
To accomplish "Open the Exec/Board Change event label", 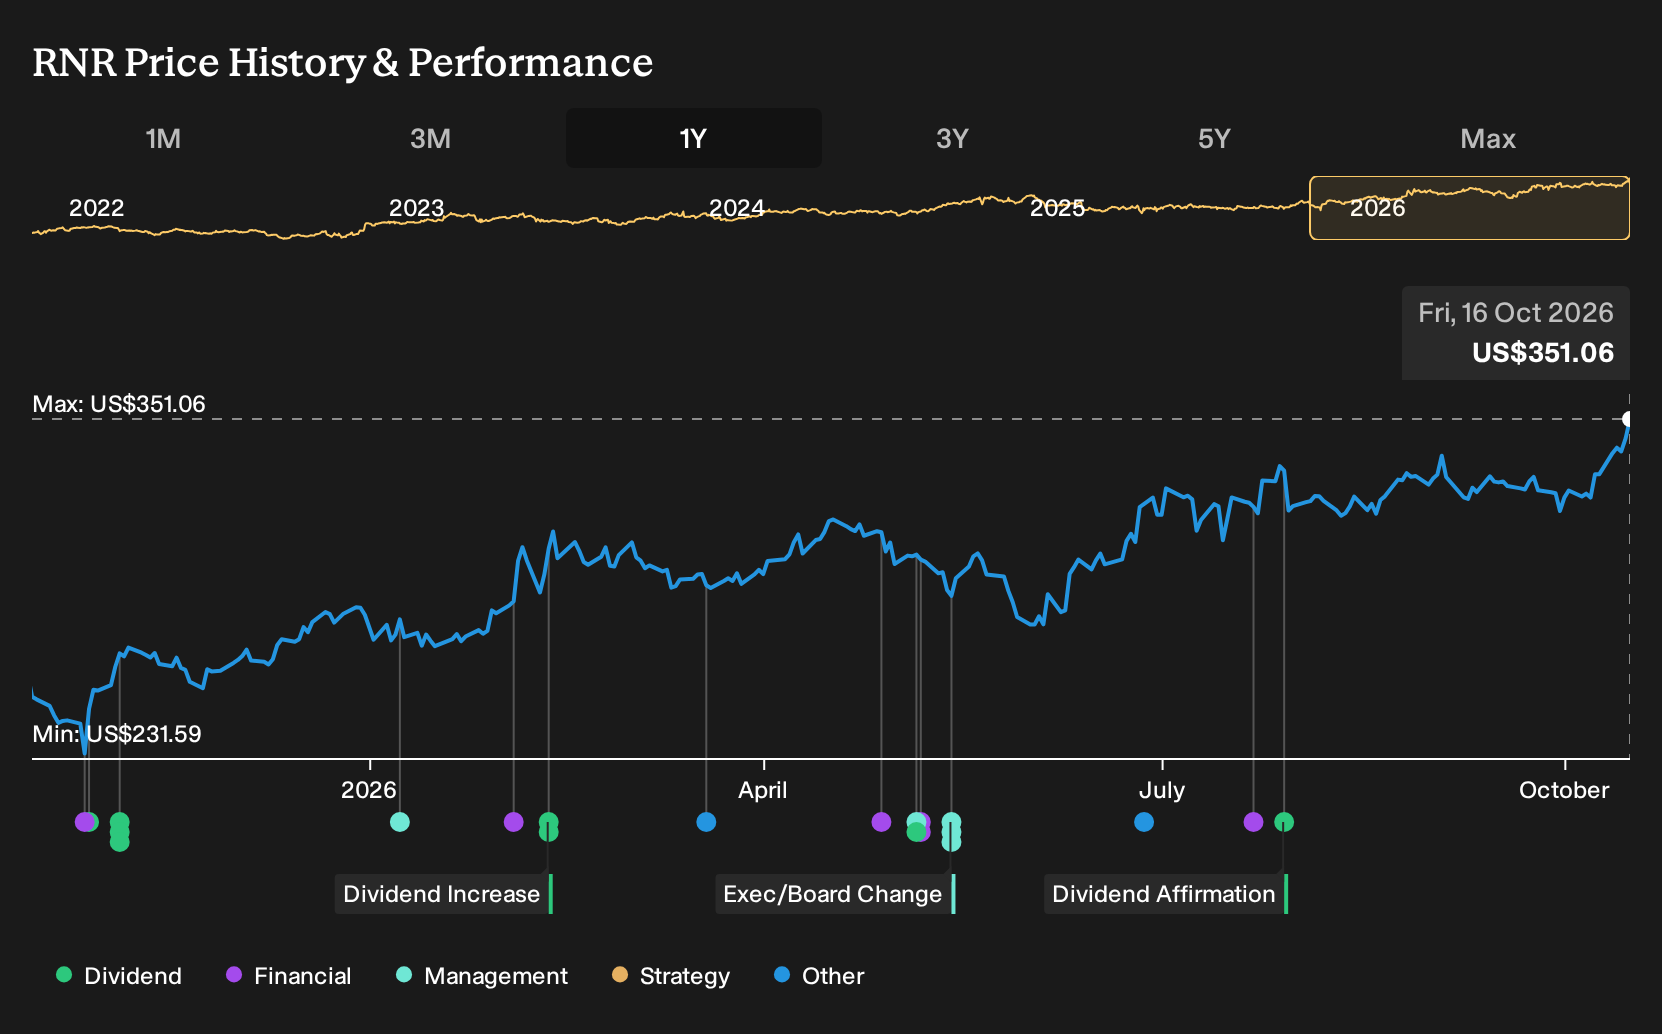I will (835, 894).
